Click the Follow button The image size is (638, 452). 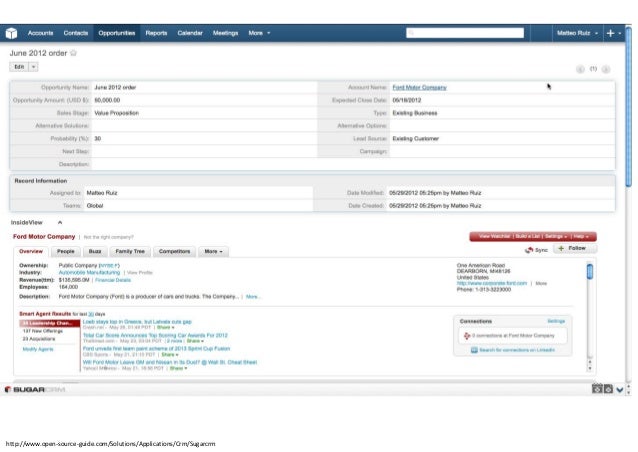575,248
